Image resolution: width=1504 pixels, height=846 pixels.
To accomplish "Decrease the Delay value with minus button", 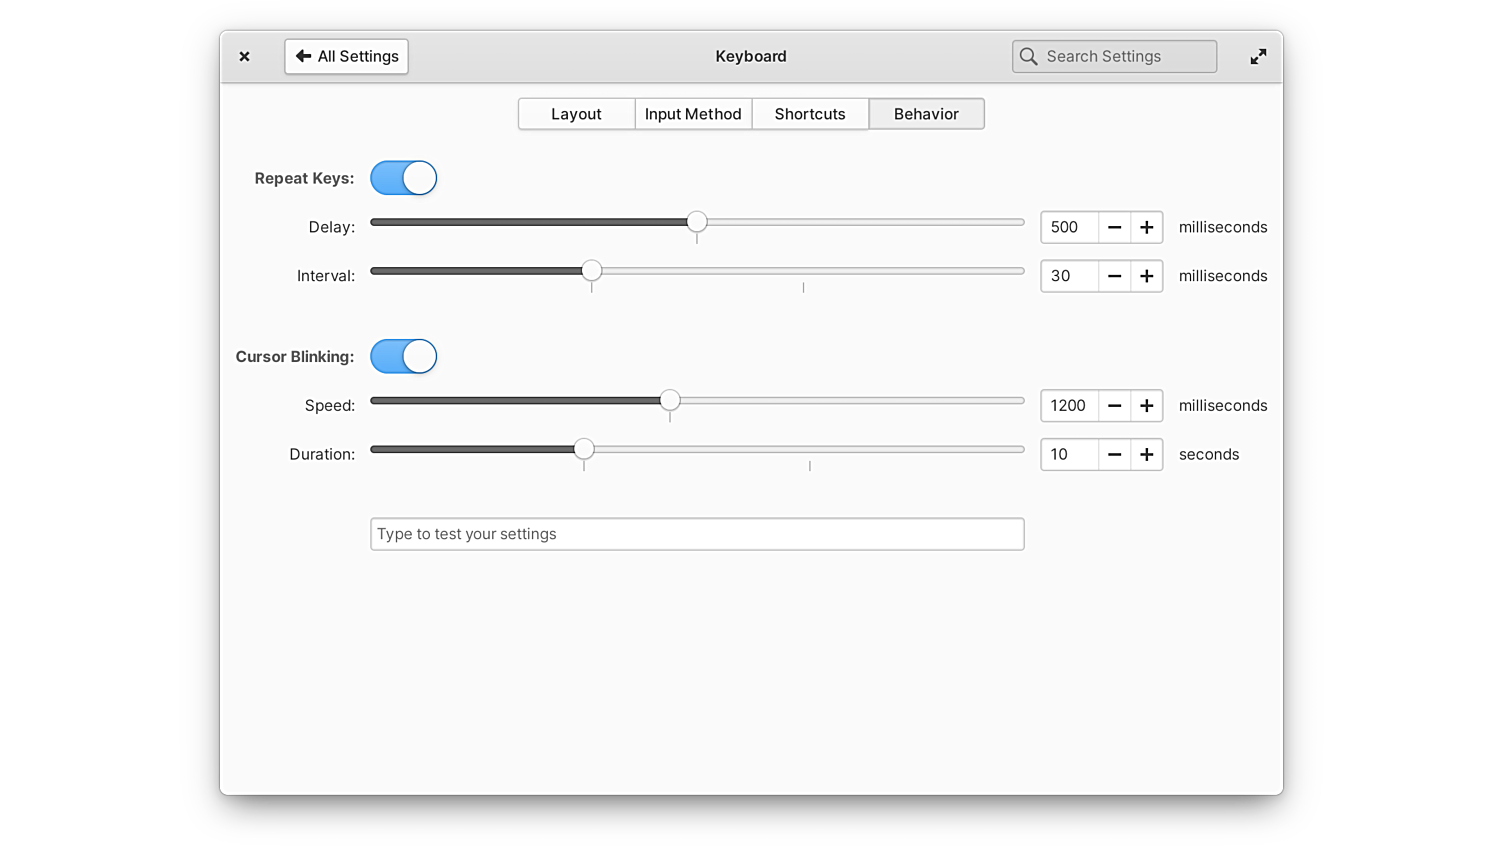I will pyautogui.click(x=1114, y=227).
